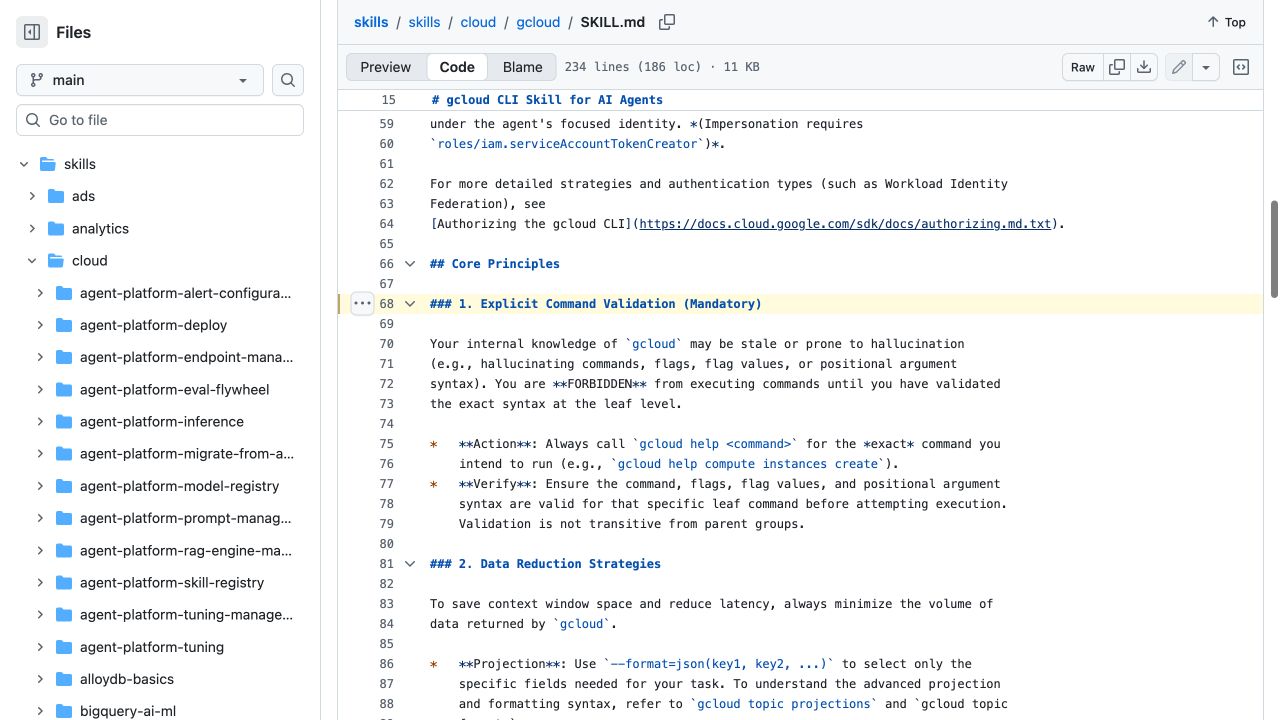Open the alloydb-basics folder
The width and height of the screenshot is (1280, 720).
pos(127,679)
